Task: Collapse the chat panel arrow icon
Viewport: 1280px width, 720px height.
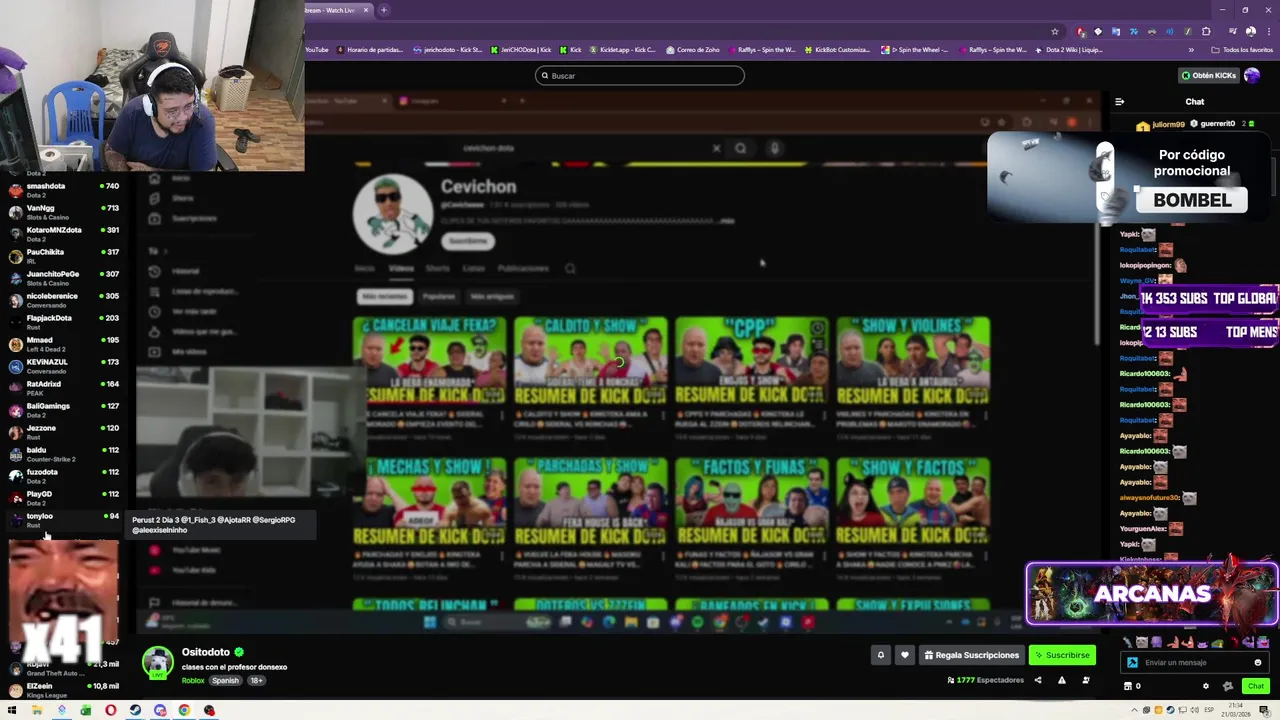Action: click(1119, 101)
